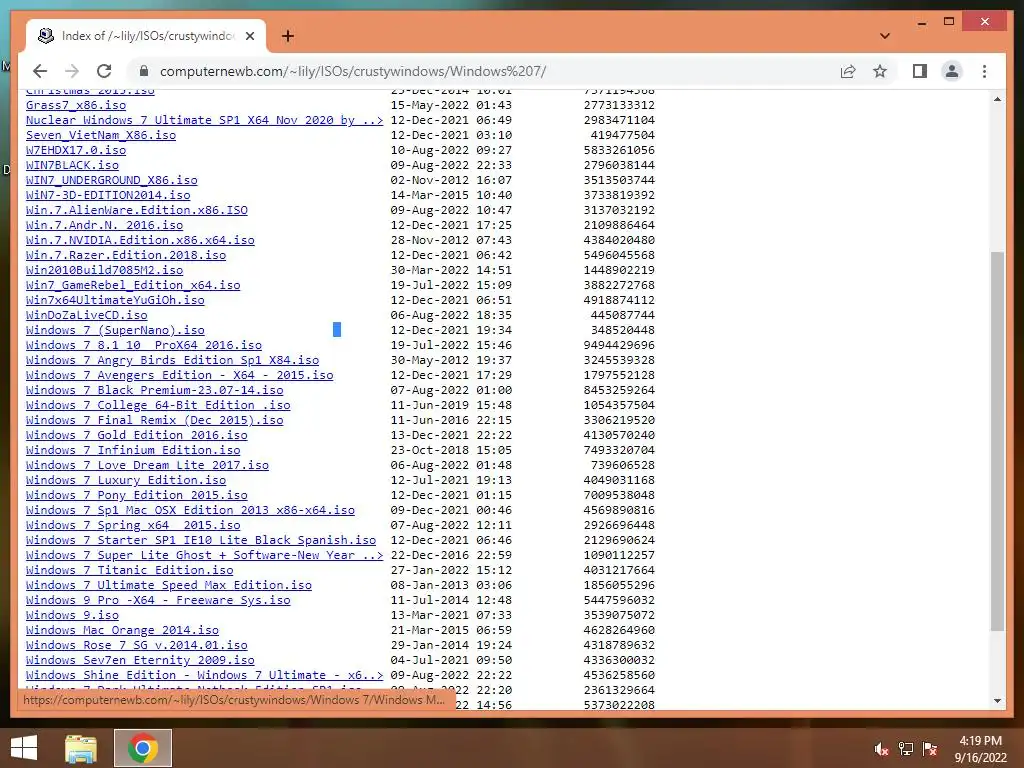Open Windows 7 Infinium Edition.iso

click(133, 451)
